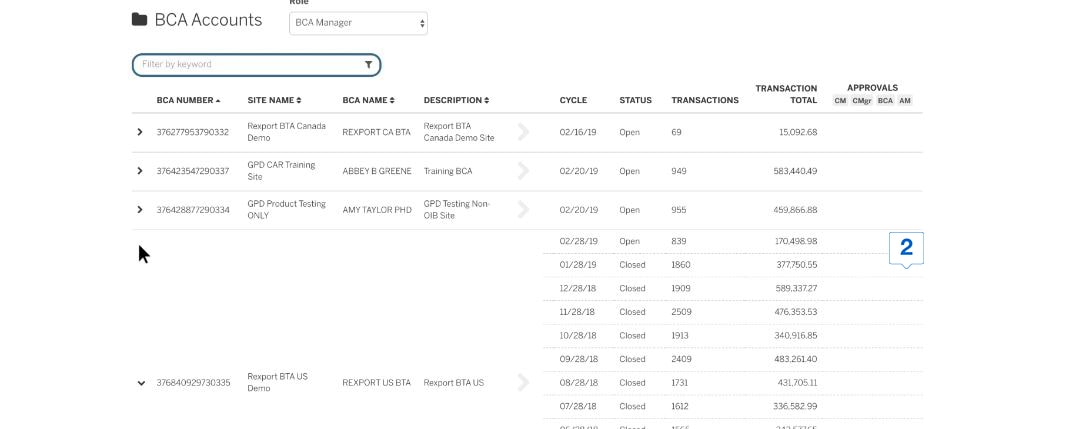The image size is (1085, 429).
Task: Click the CMgr approvals label
Action: 861,101
